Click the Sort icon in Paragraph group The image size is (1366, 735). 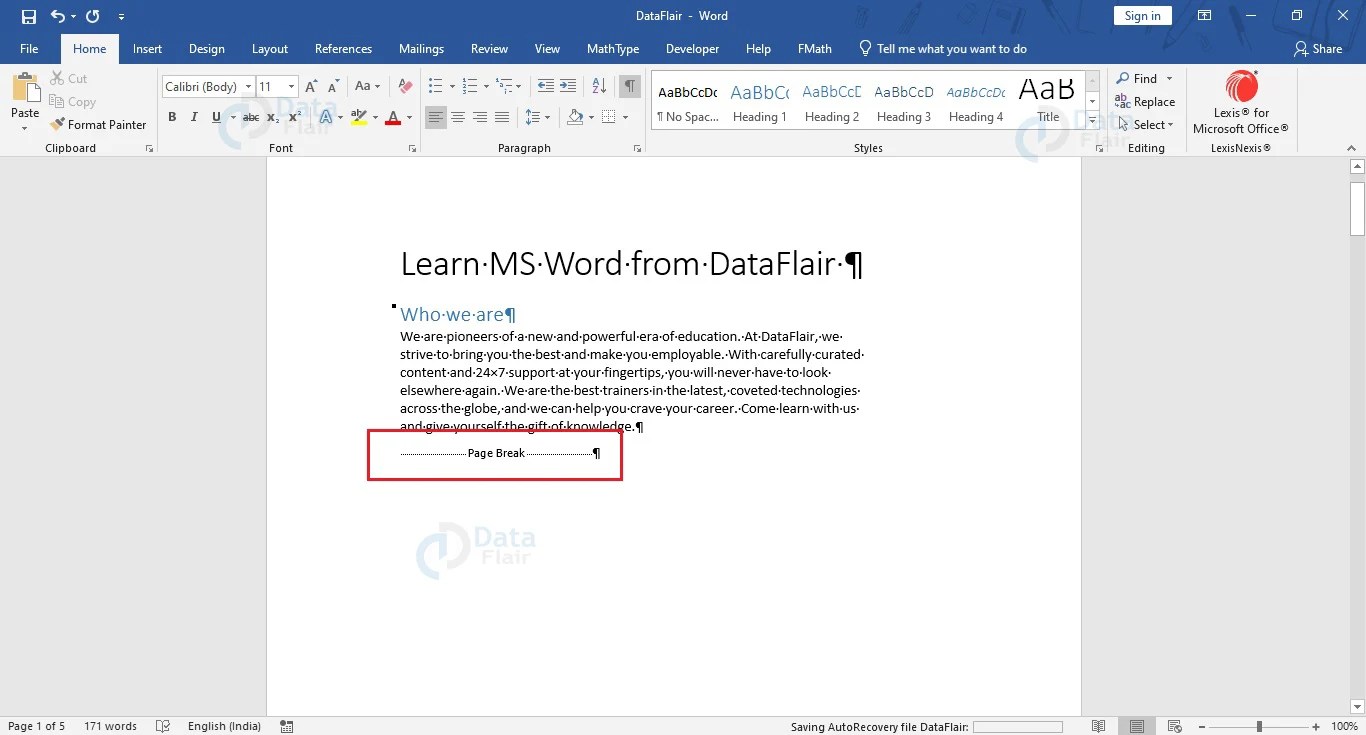point(598,86)
